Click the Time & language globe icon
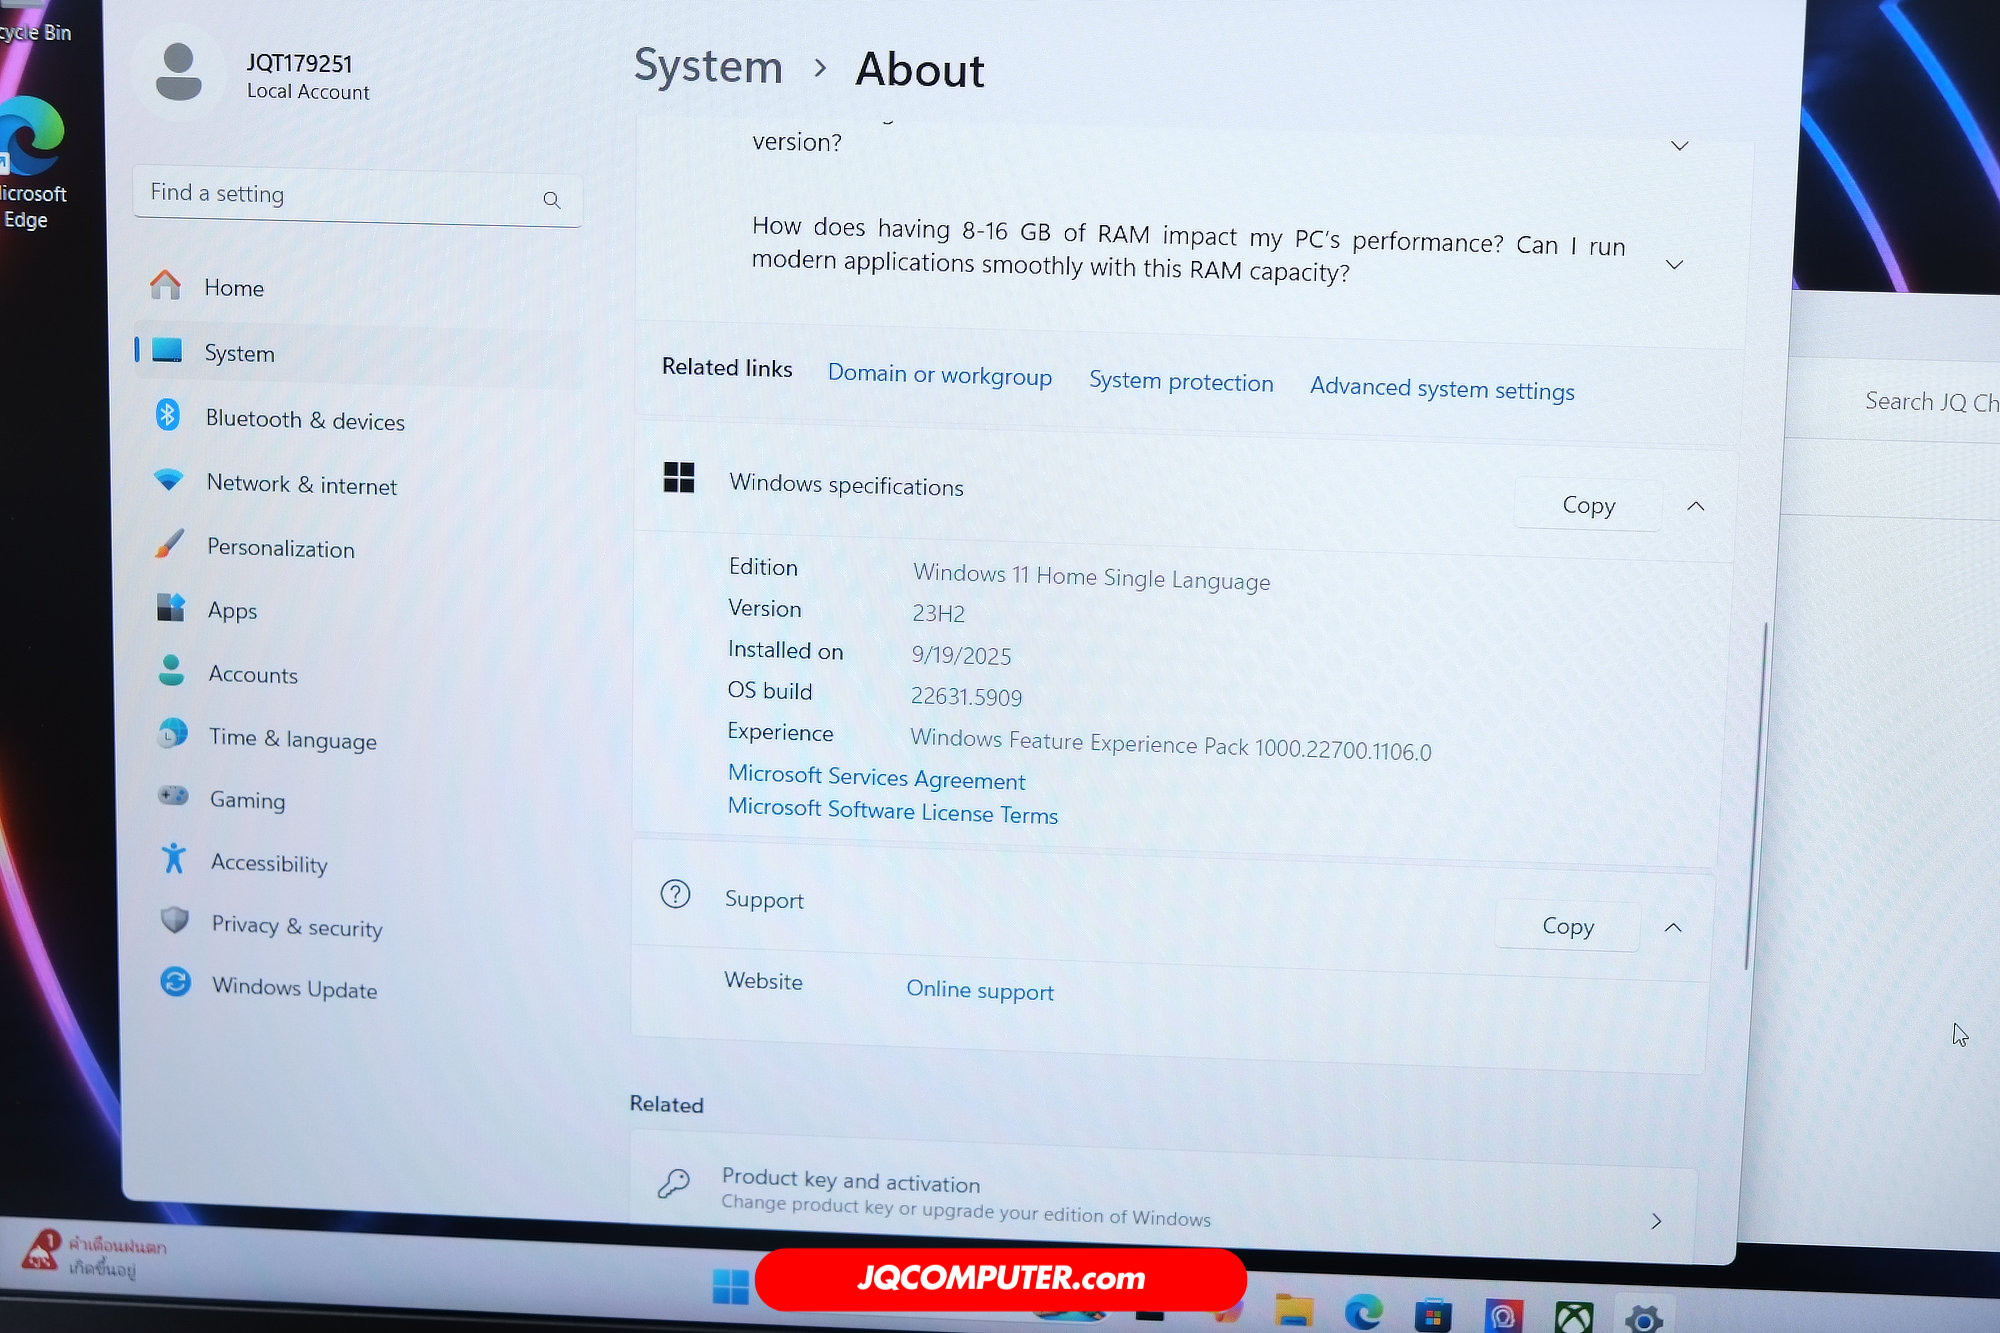The height and width of the screenshot is (1333, 2000). [173, 734]
